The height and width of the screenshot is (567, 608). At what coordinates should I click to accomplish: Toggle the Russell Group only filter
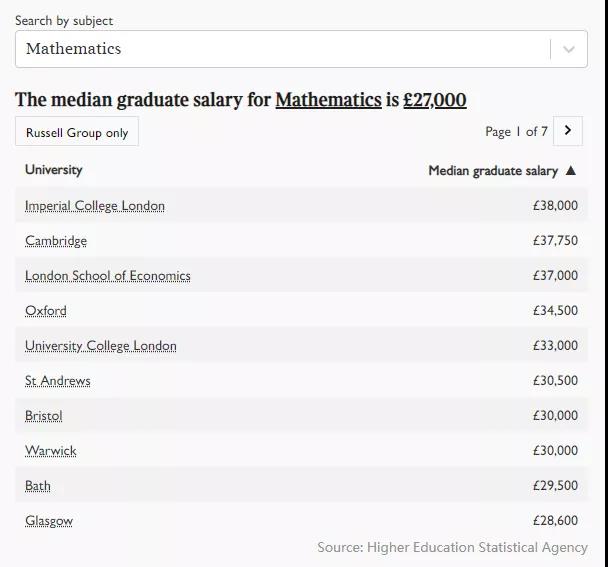coord(77,132)
